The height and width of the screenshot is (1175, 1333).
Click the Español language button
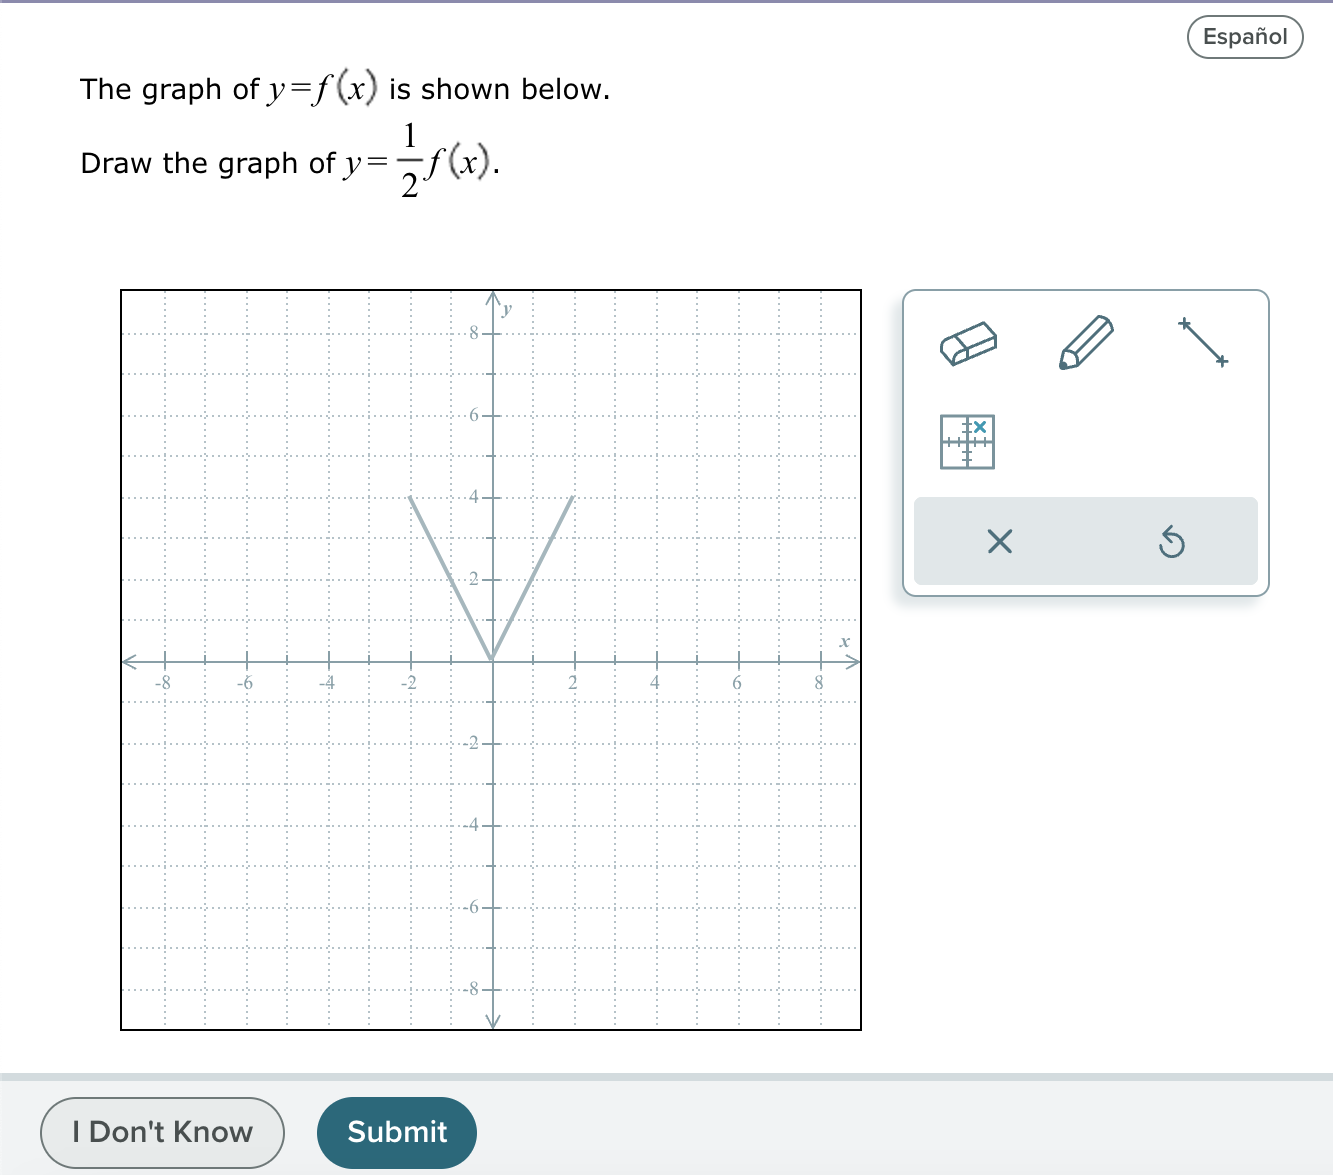pyautogui.click(x=1244, y=36)
